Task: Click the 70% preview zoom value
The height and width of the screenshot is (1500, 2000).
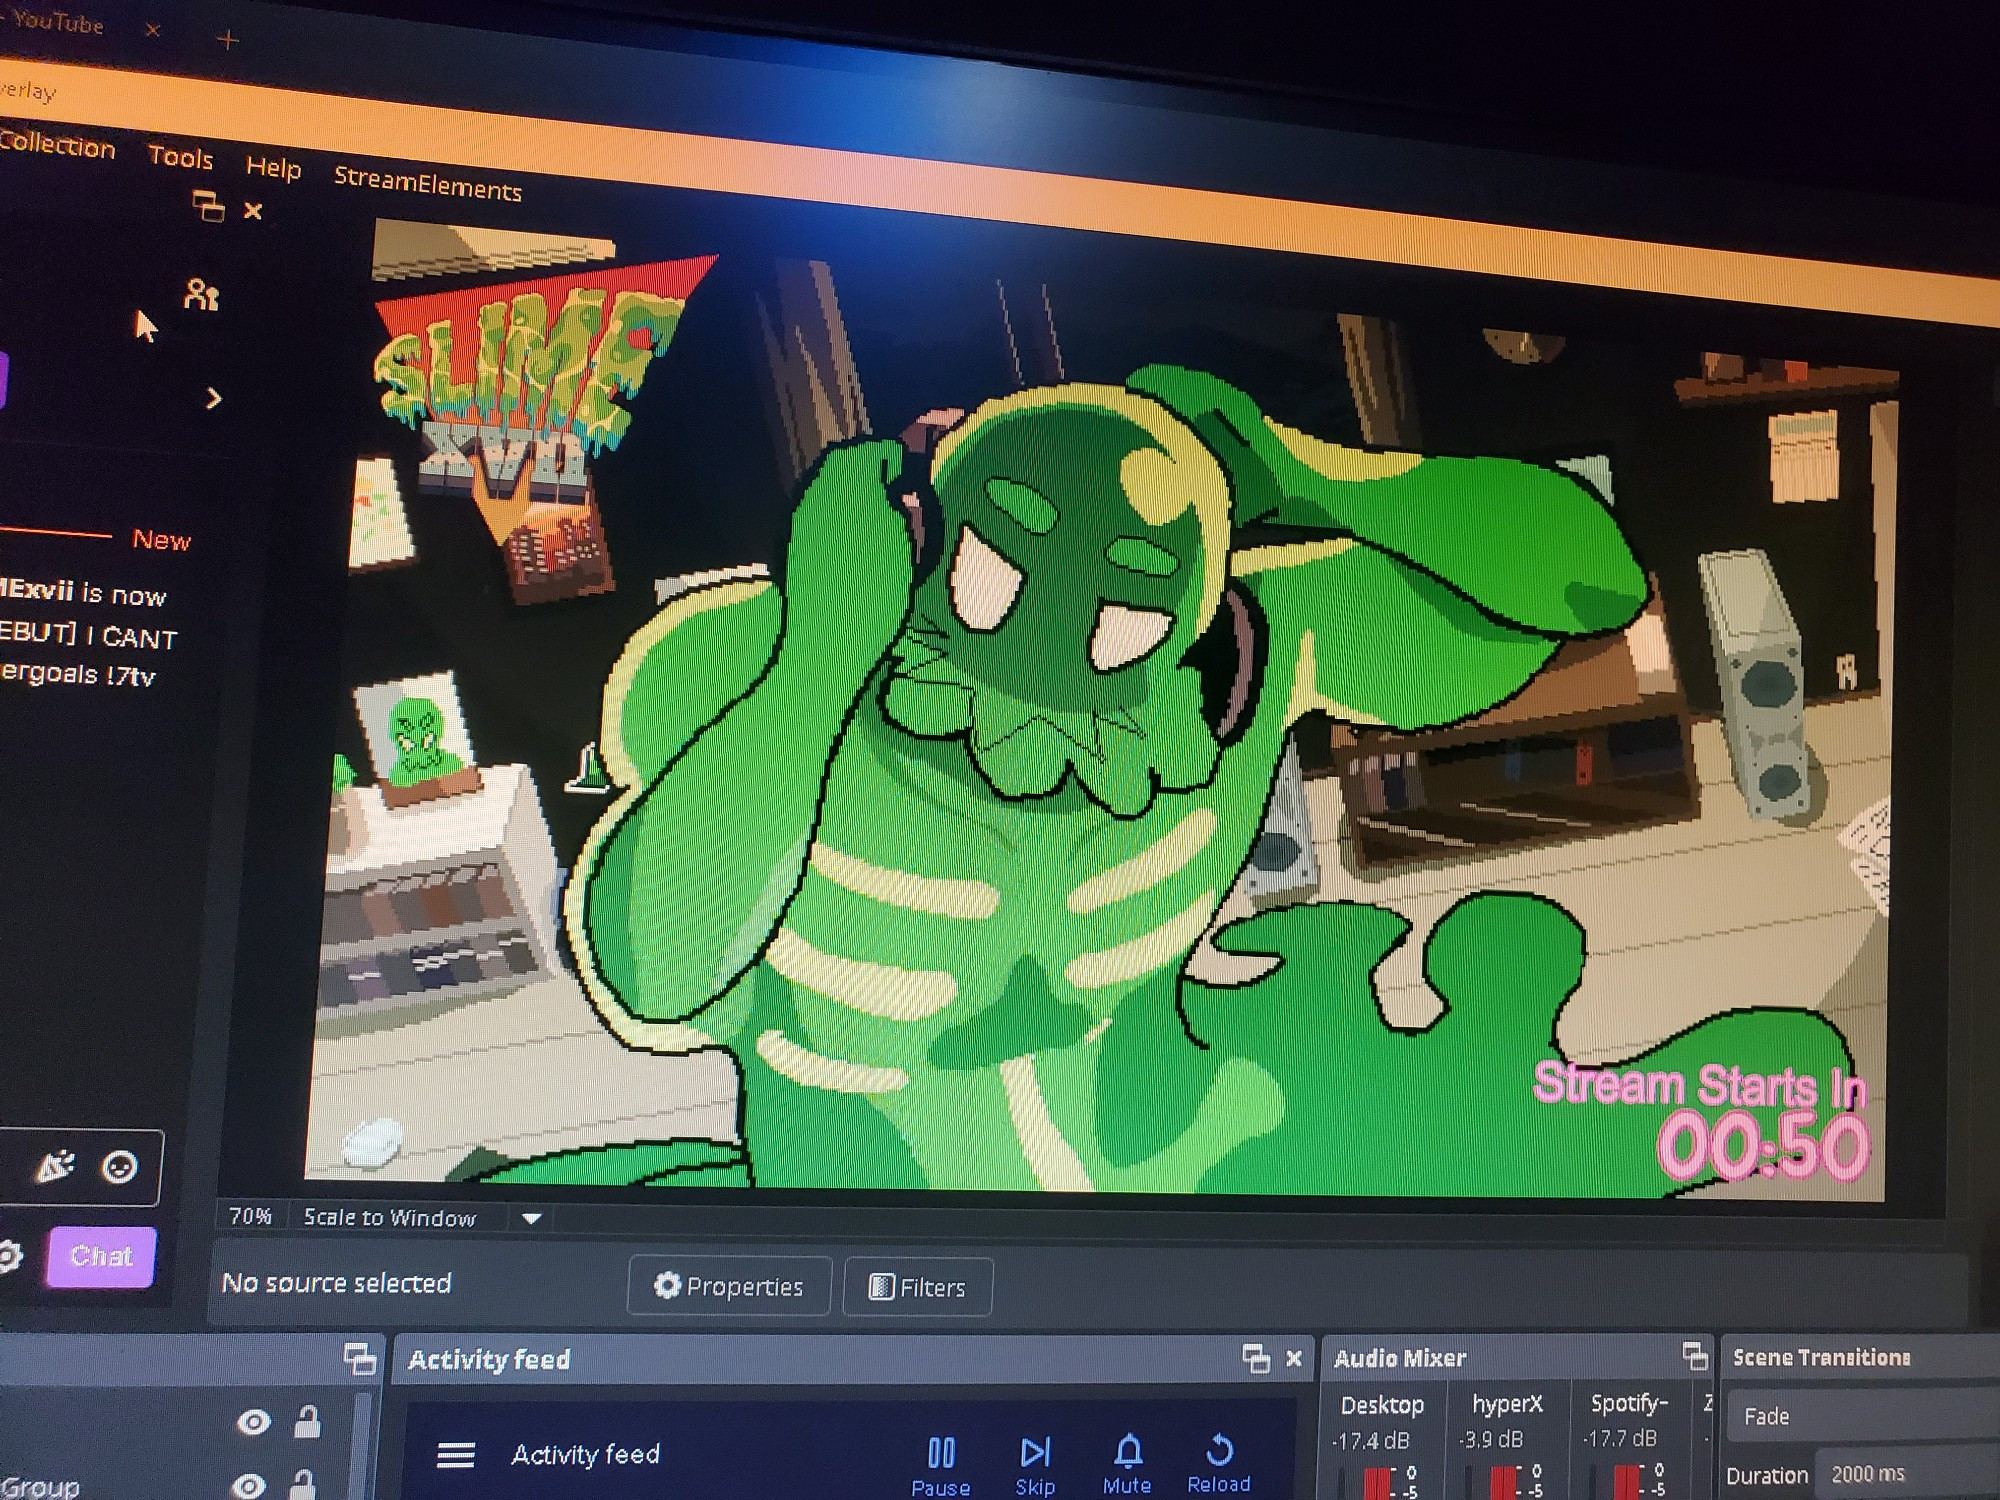Action: [250, 1216]
